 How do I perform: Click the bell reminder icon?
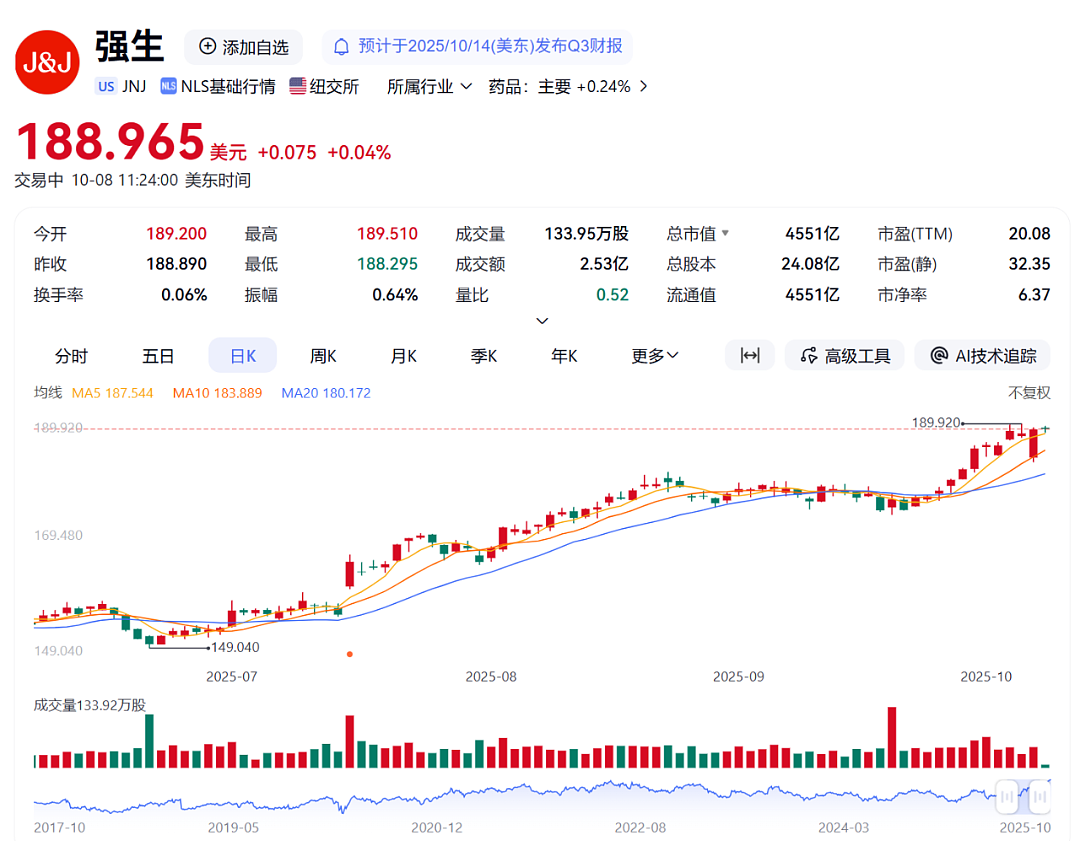(x=341, y=47)
